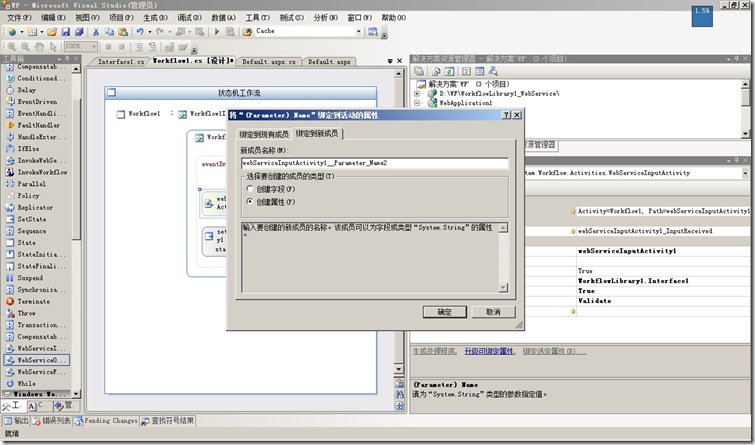Click the Save icon in the main toolbar
The image size is (755, 445).
65,32
